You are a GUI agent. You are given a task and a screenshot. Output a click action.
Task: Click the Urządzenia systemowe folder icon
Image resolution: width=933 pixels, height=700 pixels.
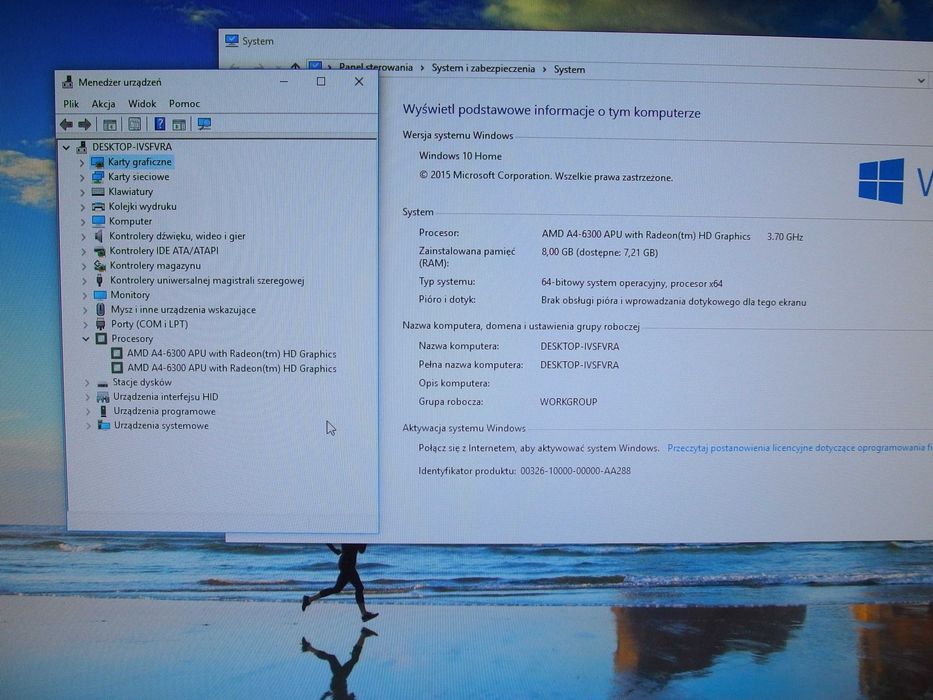104,426
